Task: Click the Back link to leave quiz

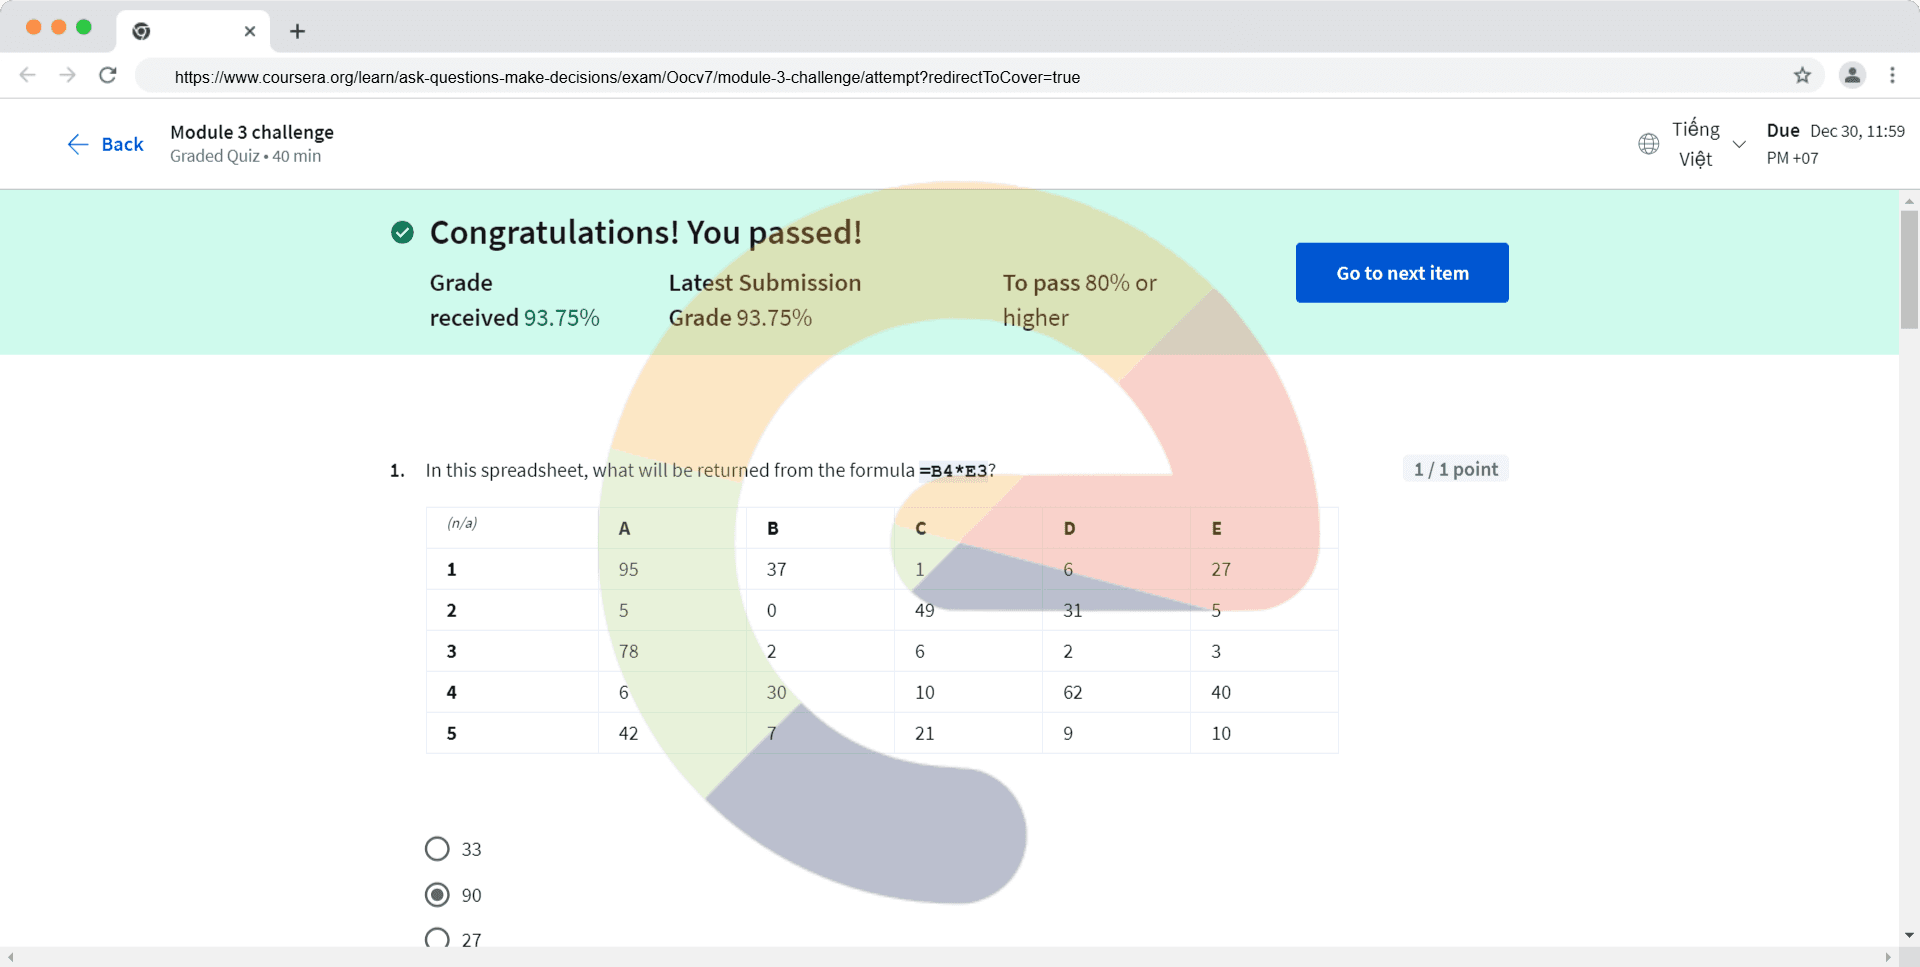Action: [x=106, y=144]
